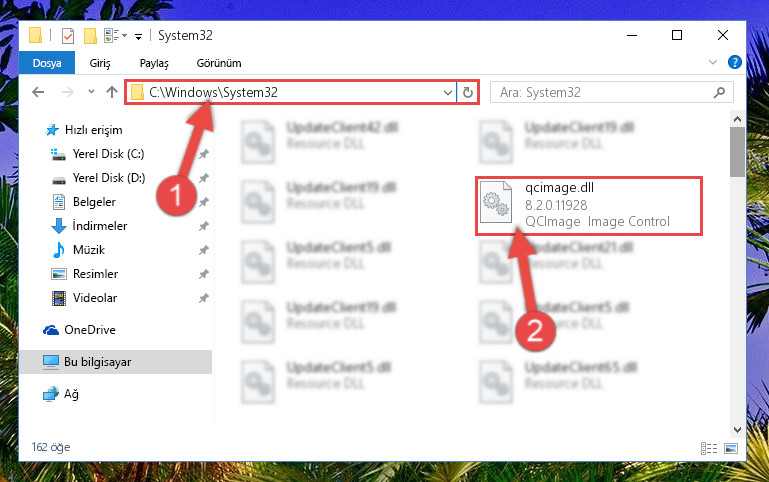The image size is (769, 482).
Task: Open recent locations dropdown arrow
Action: pyautogui.click(x=91, y=92)
